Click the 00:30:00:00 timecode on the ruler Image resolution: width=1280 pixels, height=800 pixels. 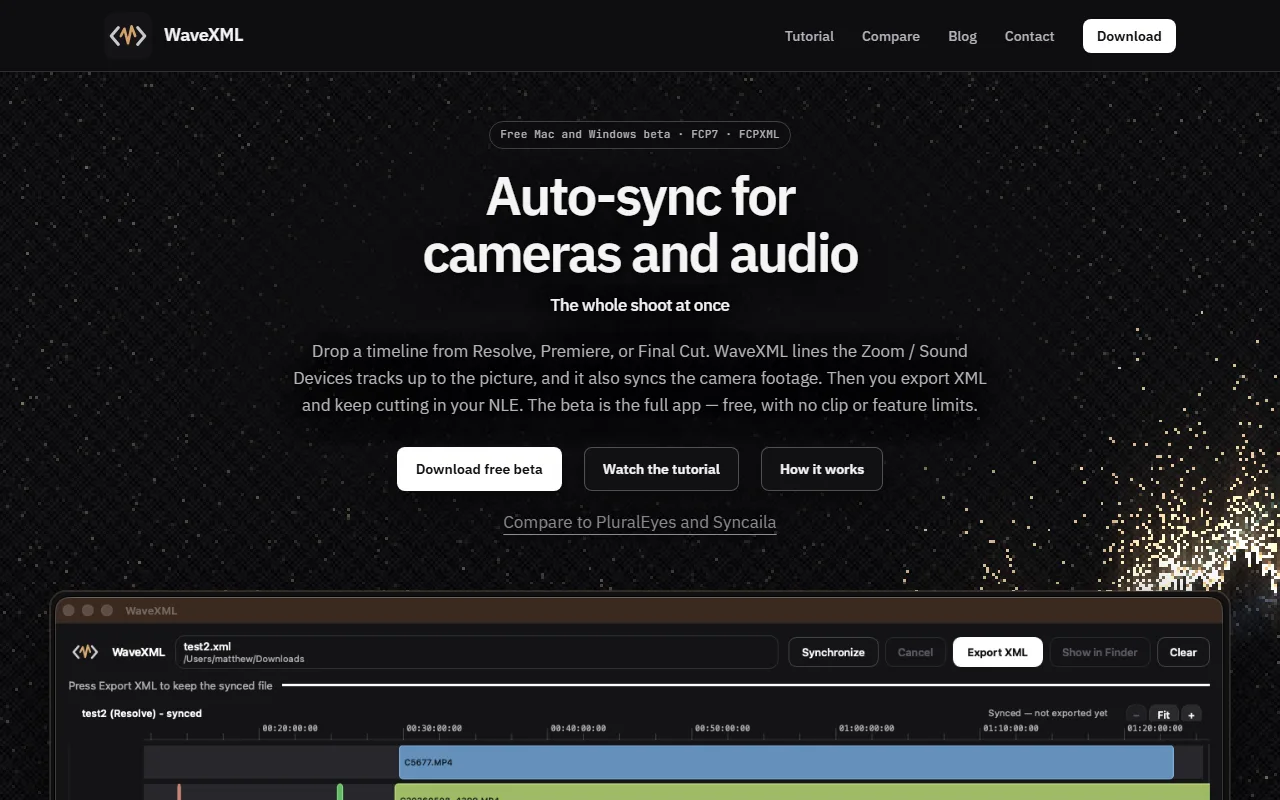coord(434,728)
